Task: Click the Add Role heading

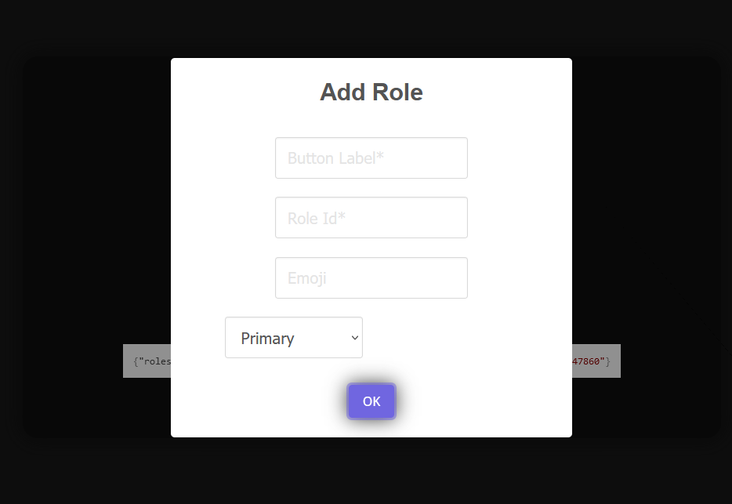Action: point(371,93)
